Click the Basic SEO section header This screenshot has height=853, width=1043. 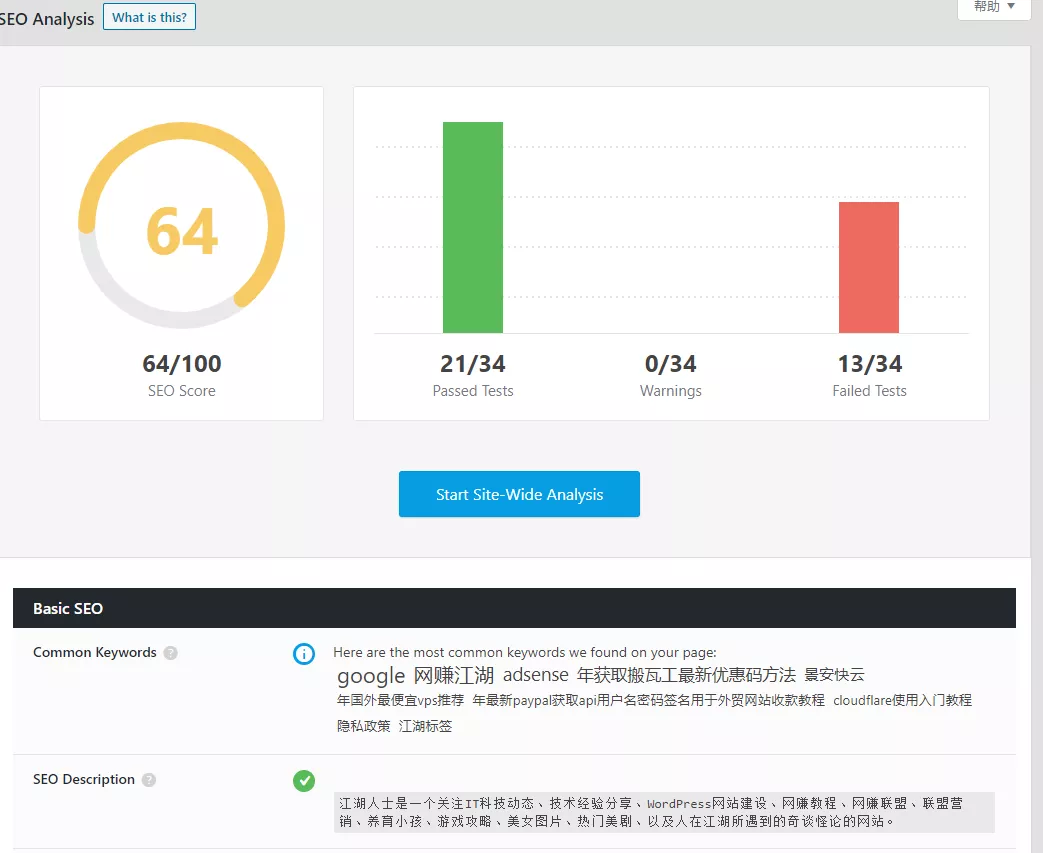[514, 608]
